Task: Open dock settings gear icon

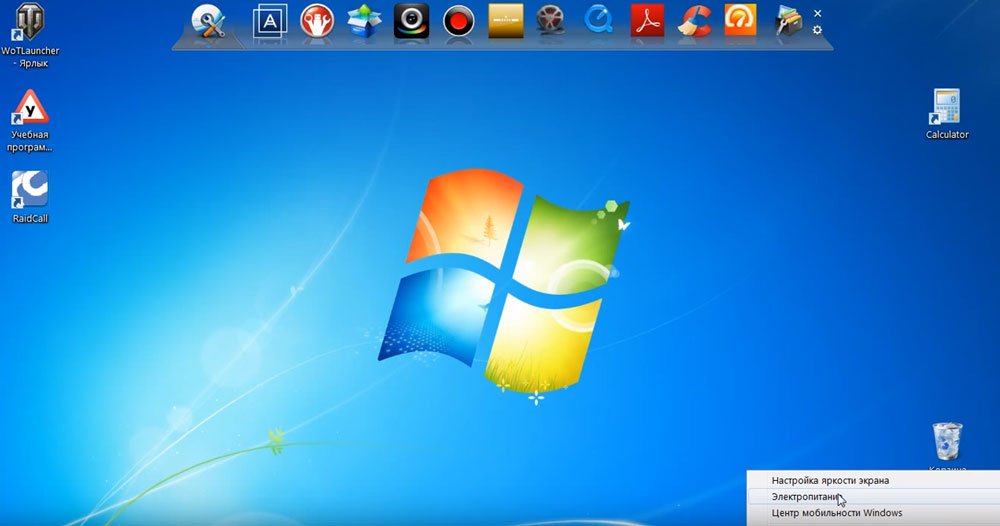Action: (x=818, y=30)
